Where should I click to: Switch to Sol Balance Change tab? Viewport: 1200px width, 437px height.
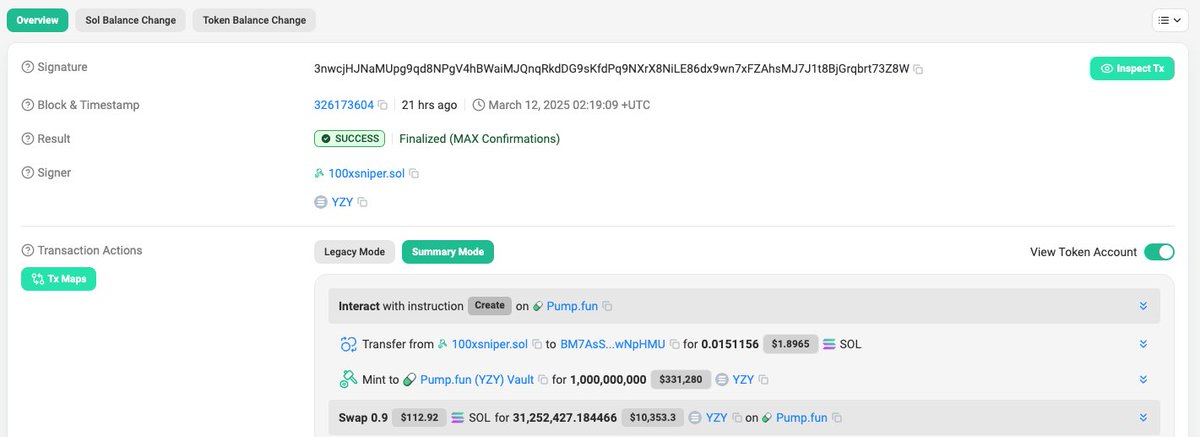coord(130,20)
